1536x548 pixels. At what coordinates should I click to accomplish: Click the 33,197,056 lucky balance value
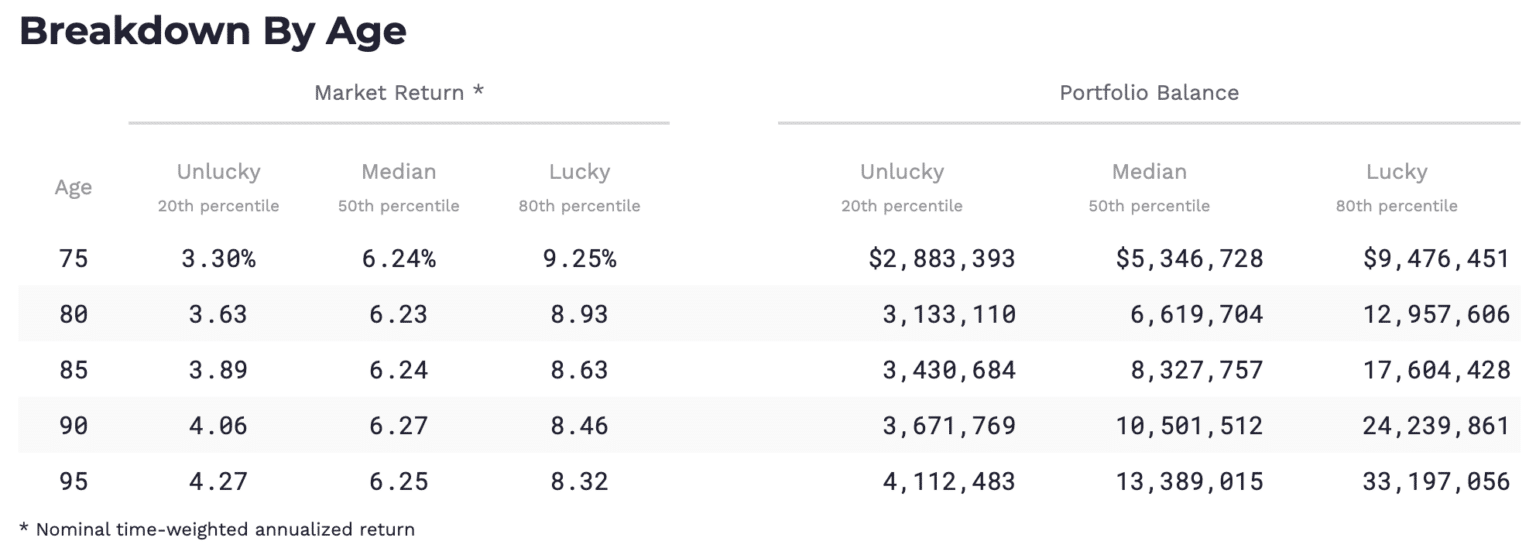tap(1436, 481)
